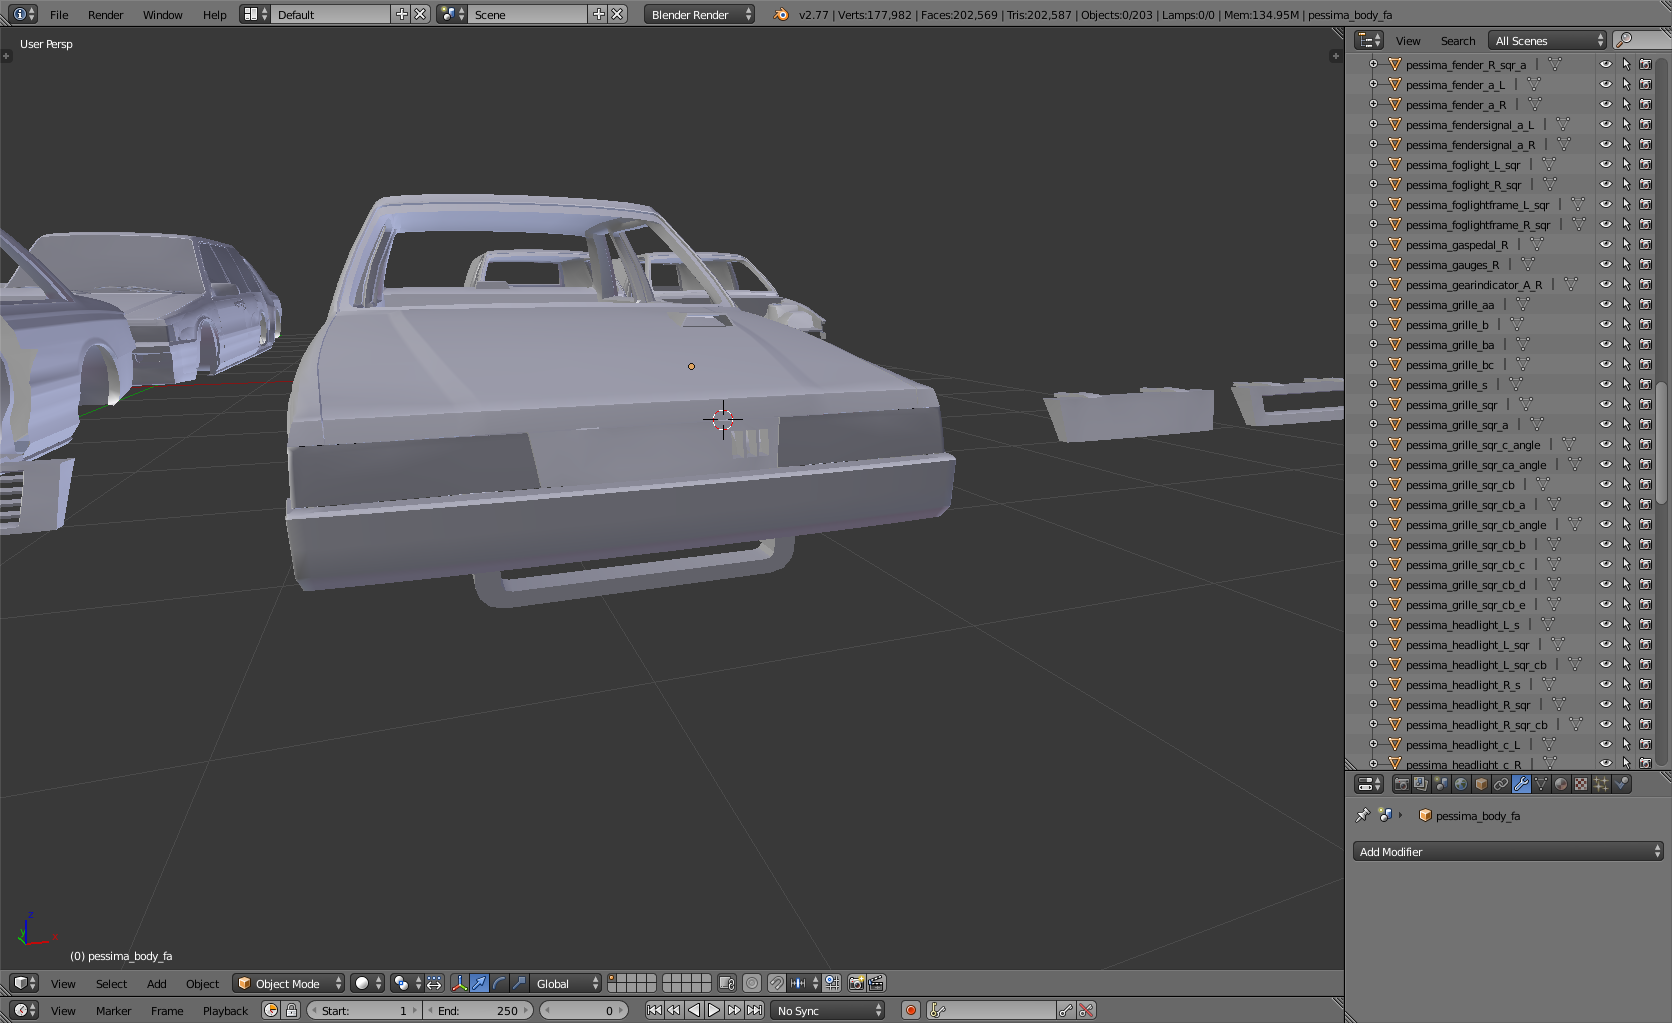This screenshot has width=1672, height=1023.
Task: Toggle renderability of pessima_headlight_L_s
Action: [1645, 625]
